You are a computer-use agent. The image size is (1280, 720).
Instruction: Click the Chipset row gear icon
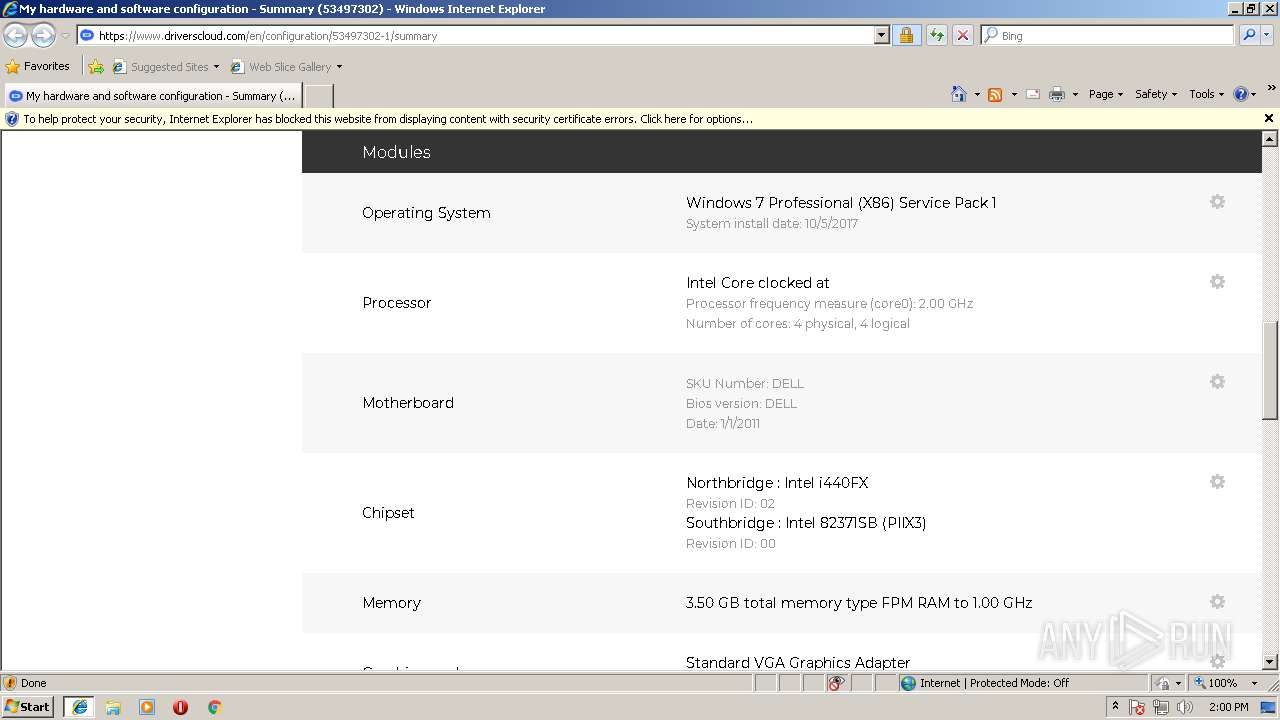tap(1217, 482)
